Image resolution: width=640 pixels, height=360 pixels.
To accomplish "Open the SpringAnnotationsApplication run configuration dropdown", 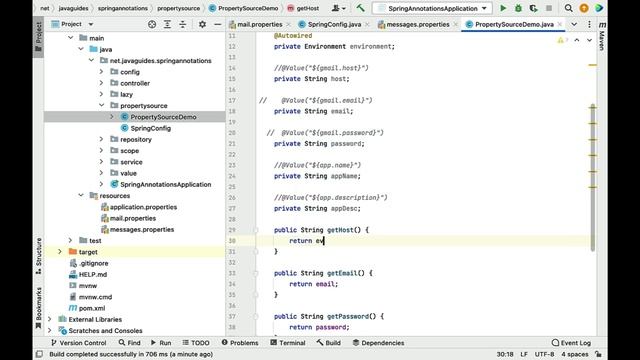I will pos(432,8).
